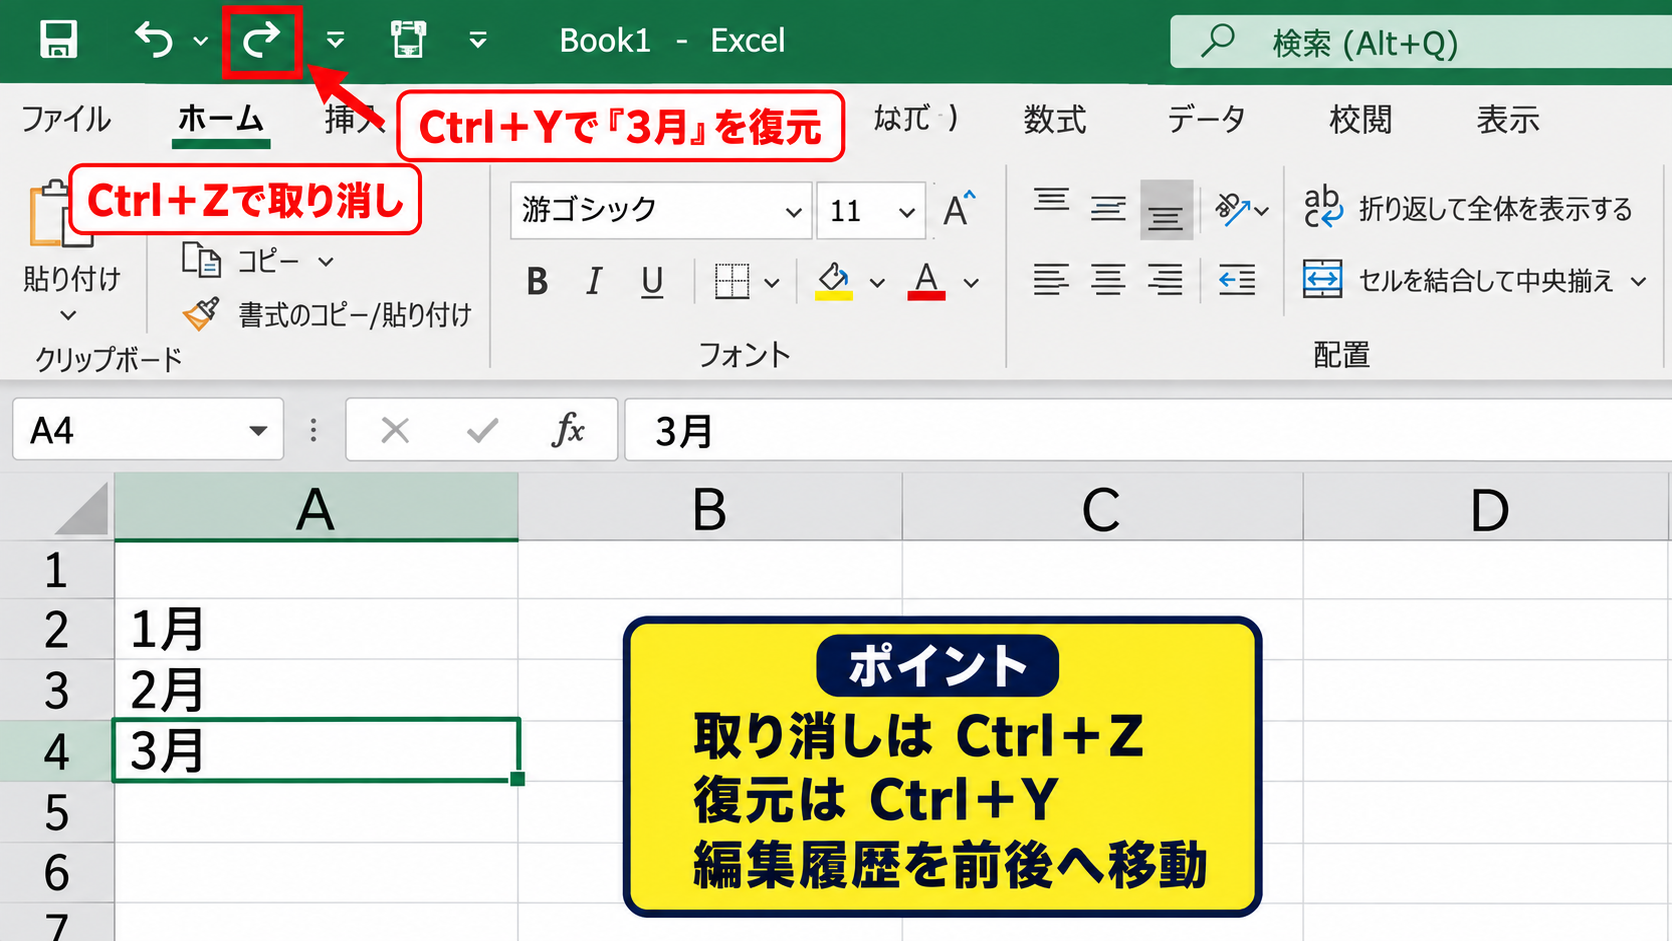
Task: Click the decrease indent icon
Action: click(1236, 280)
